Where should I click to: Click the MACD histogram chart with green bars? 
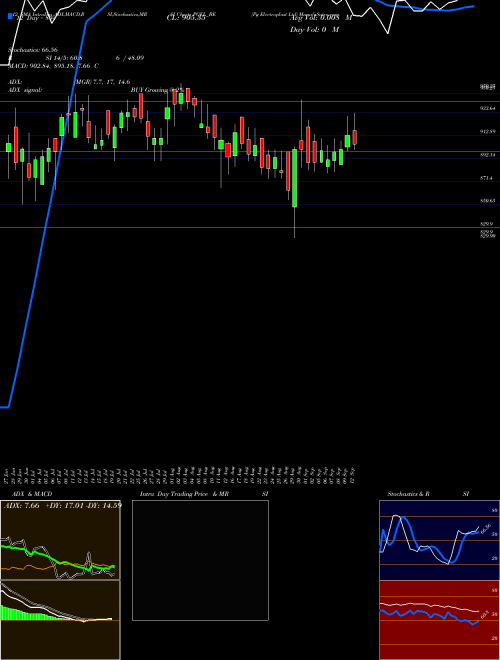click(x=60, y=620)
